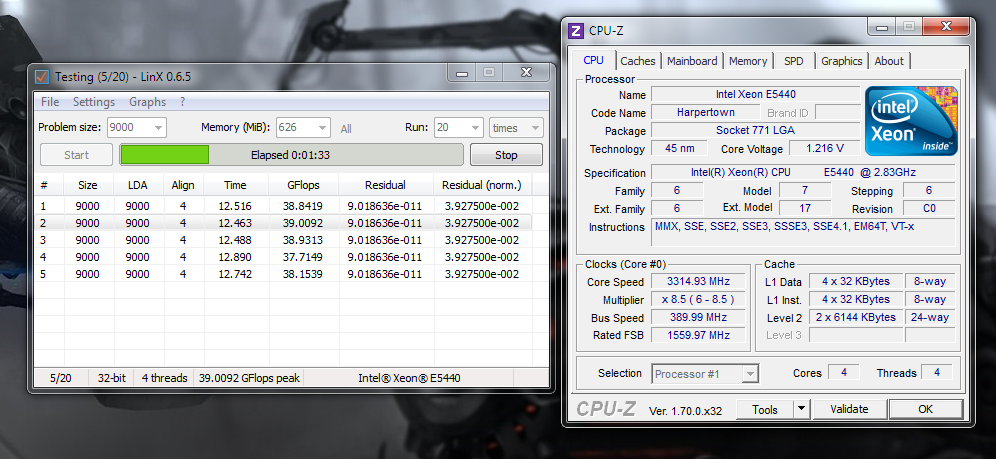The height and width of the screenshot is (459, 996).
Task: Switch to the Graphics tab
Action: point(842,61)
